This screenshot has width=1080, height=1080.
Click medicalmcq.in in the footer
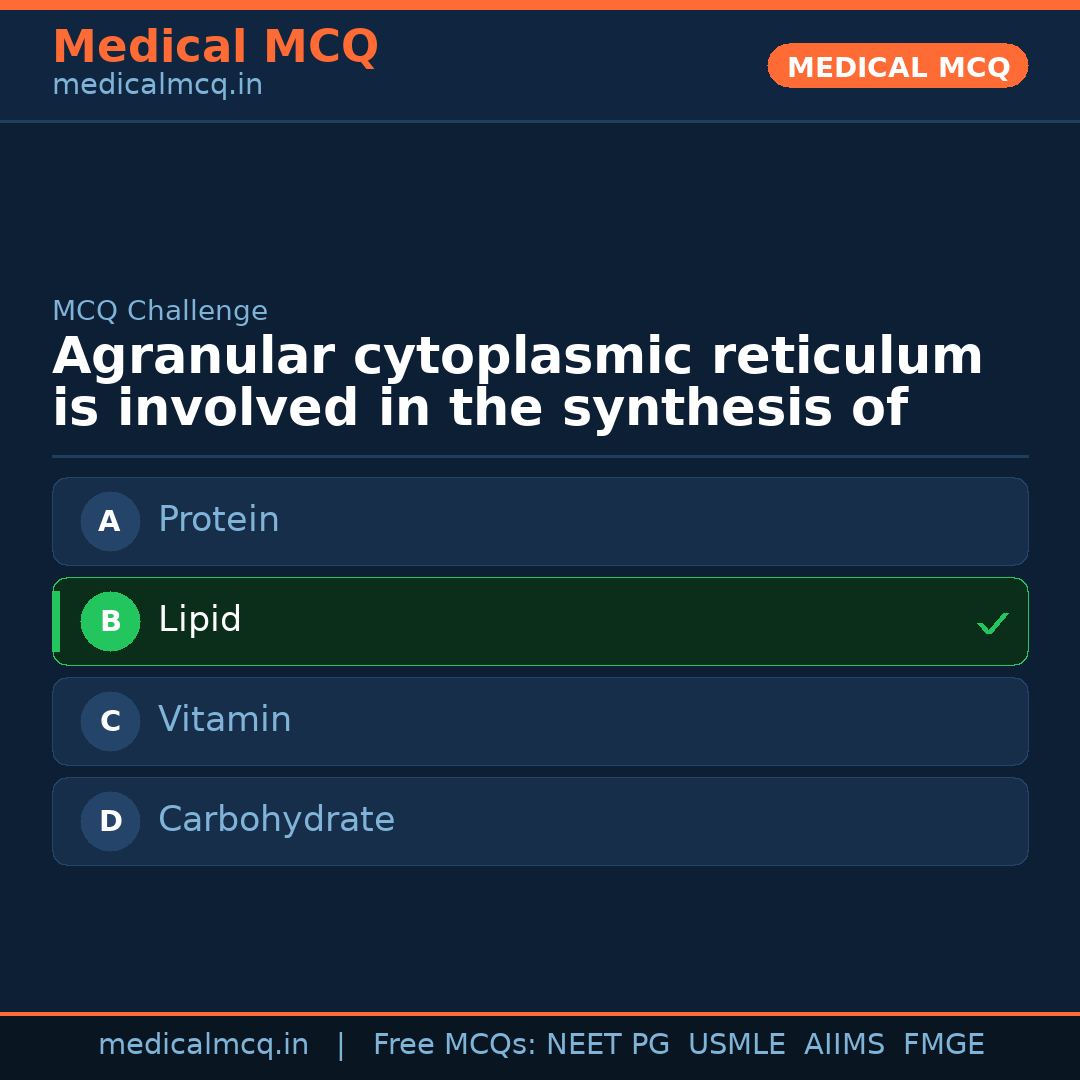pyautogui.click(x=204, y=1044)
